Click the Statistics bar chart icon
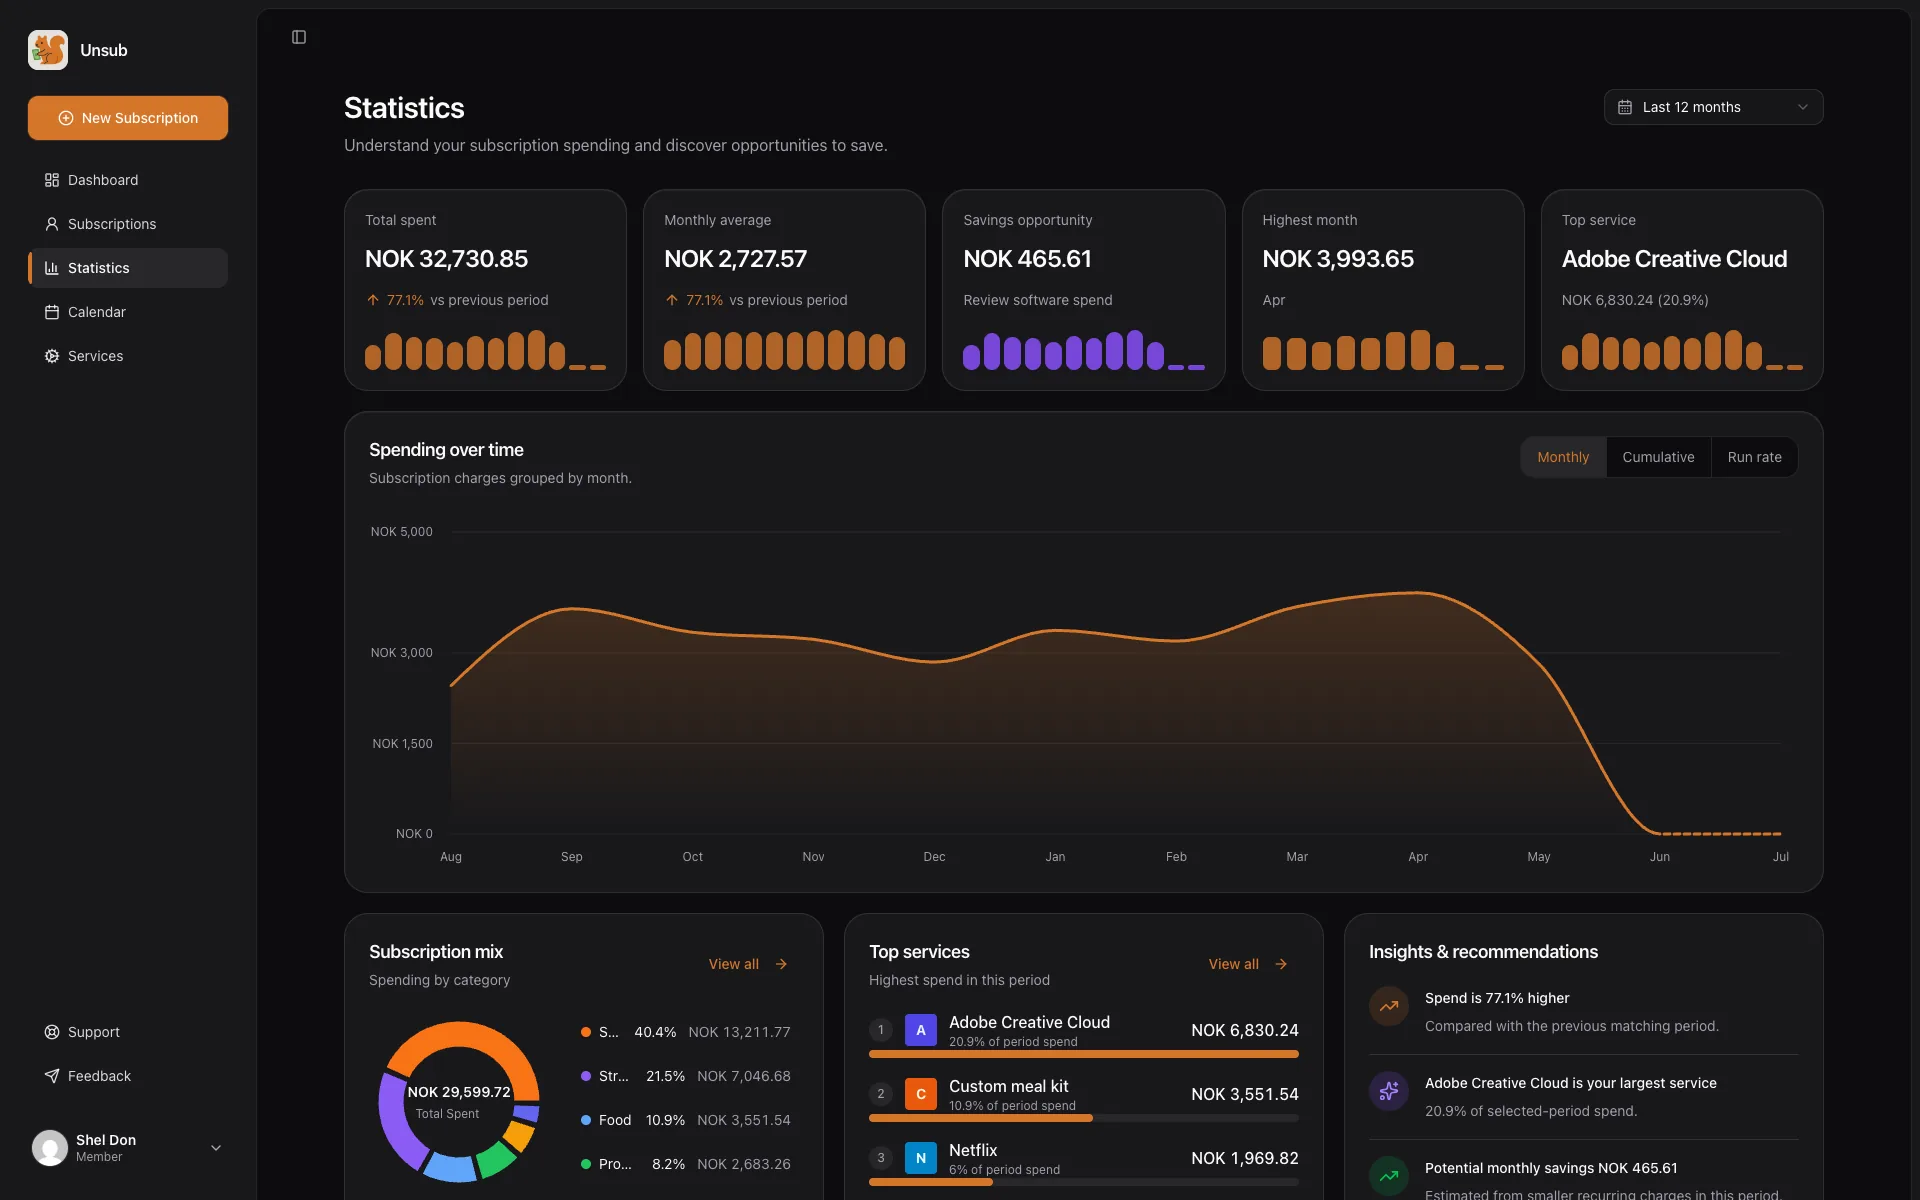The width and height of the screenshot is (1920, 1200). [52, 268]
